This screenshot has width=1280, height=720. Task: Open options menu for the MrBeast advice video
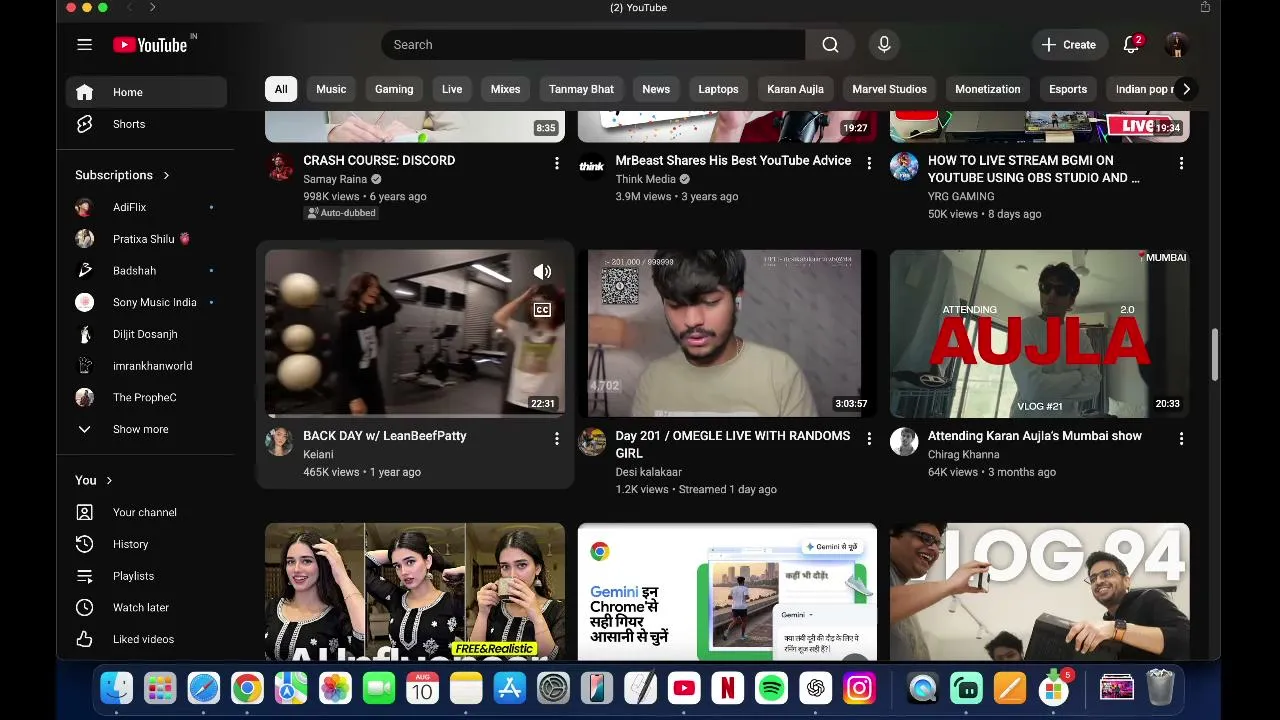869,163
